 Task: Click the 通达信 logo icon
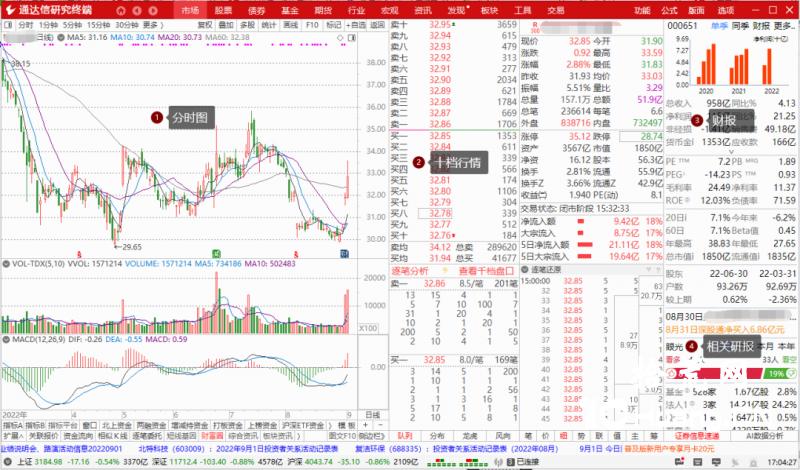pos(10,10)
